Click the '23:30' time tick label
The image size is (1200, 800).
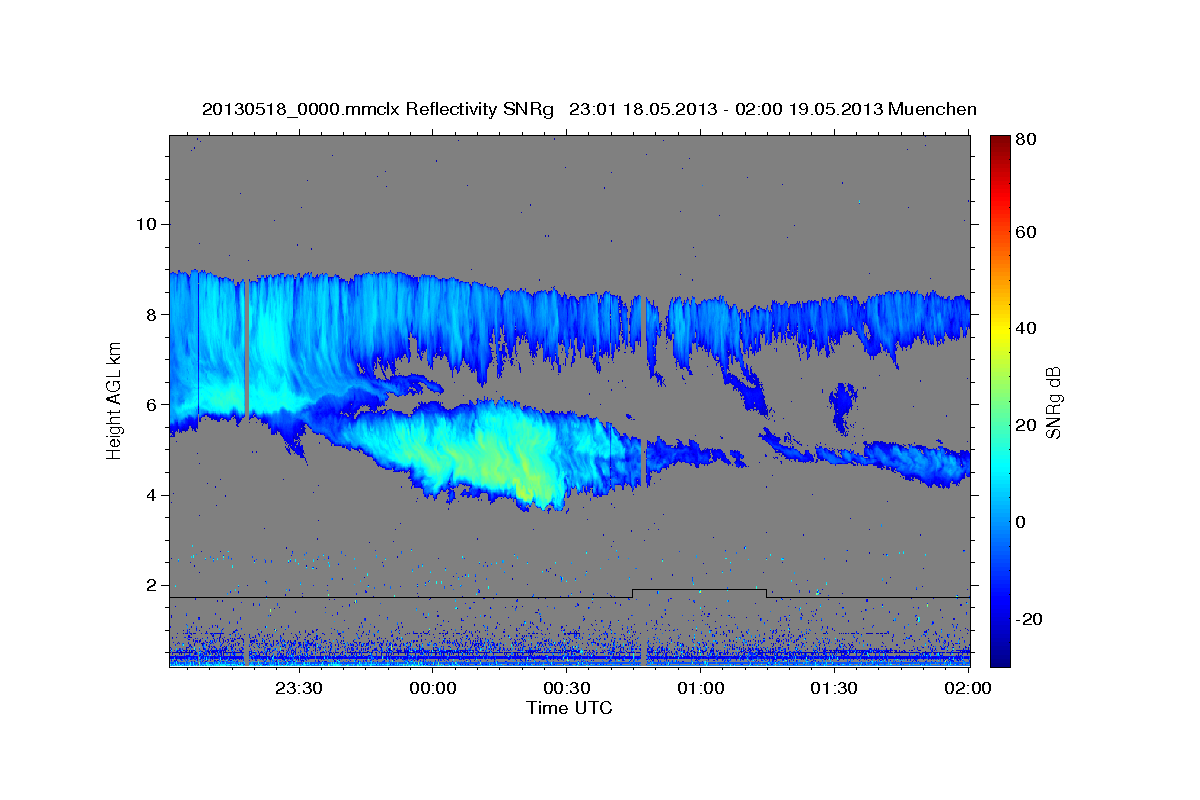pos(300,688)
